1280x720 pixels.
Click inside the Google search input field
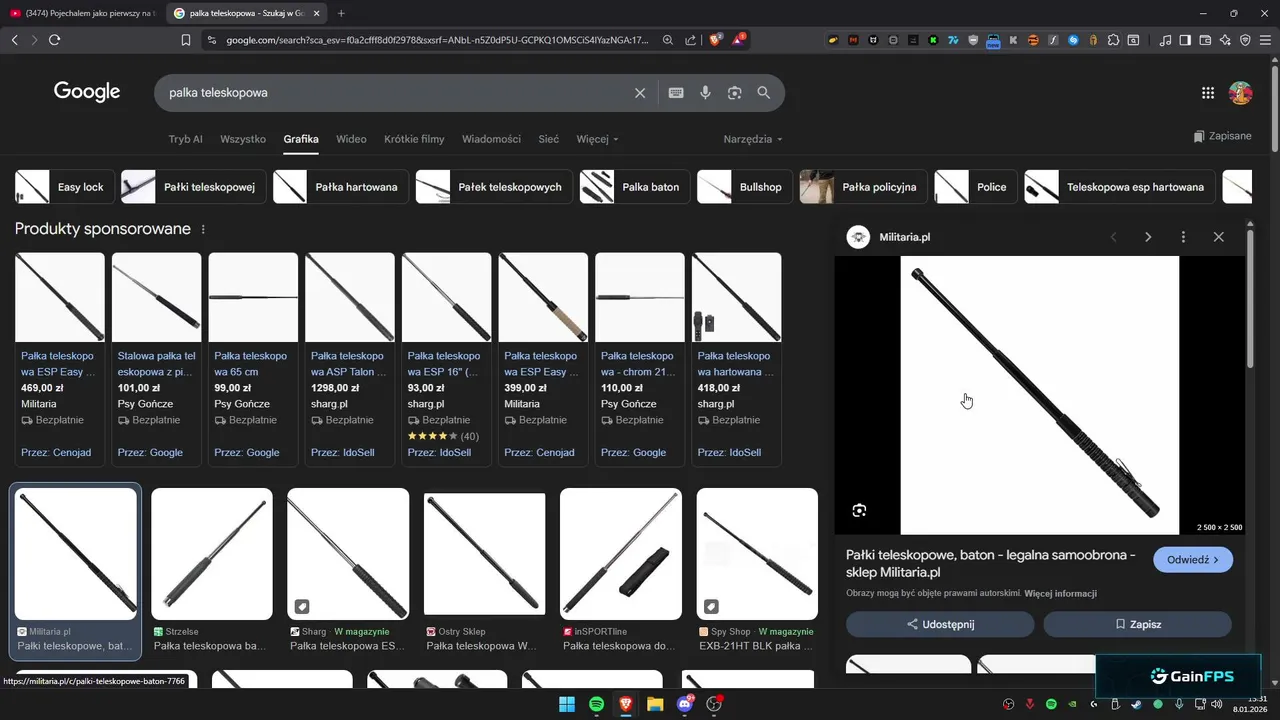coord(395,93)
